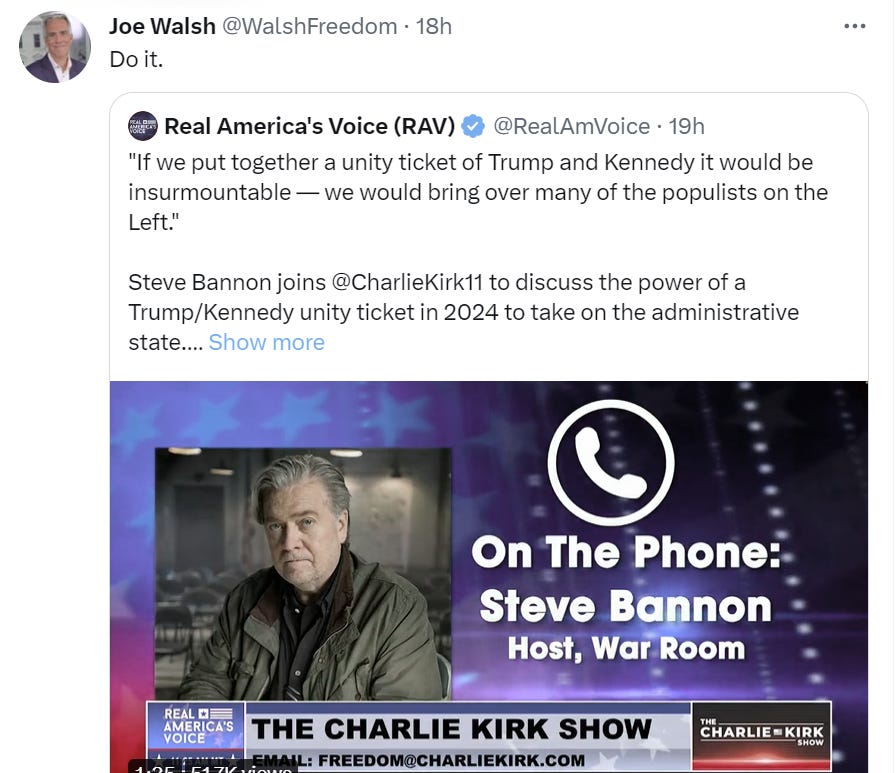895x773 pixels.
Task: Click The Charlie Kirk Show logo badge
Action: coord(761,735)
